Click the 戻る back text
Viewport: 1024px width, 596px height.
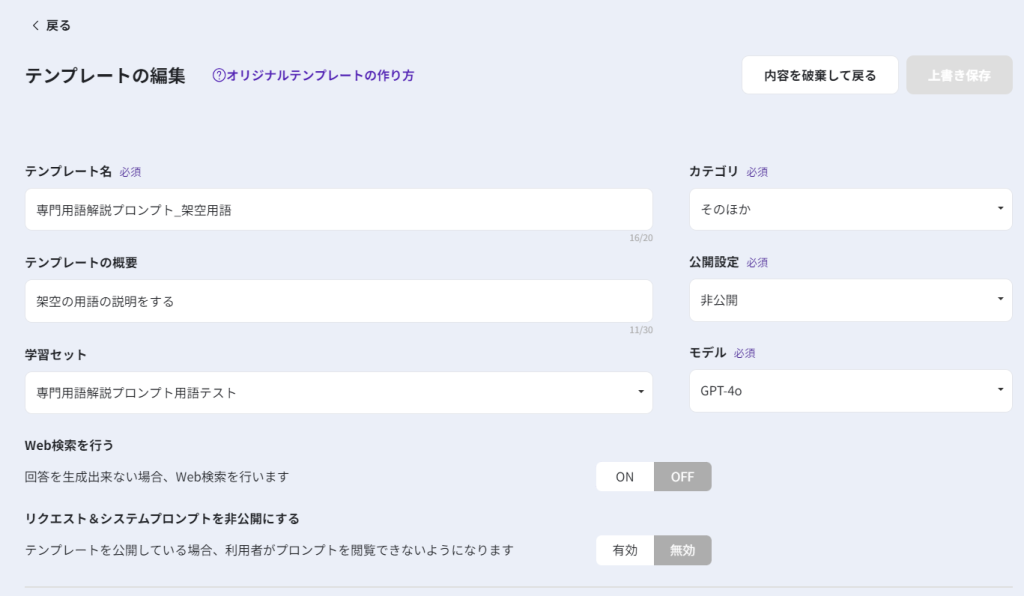click(x=59, y=25)
